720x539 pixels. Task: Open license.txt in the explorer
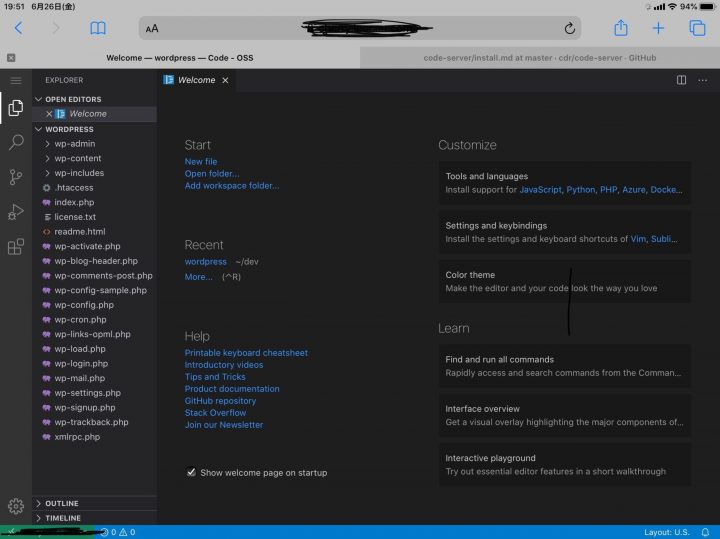95,217
